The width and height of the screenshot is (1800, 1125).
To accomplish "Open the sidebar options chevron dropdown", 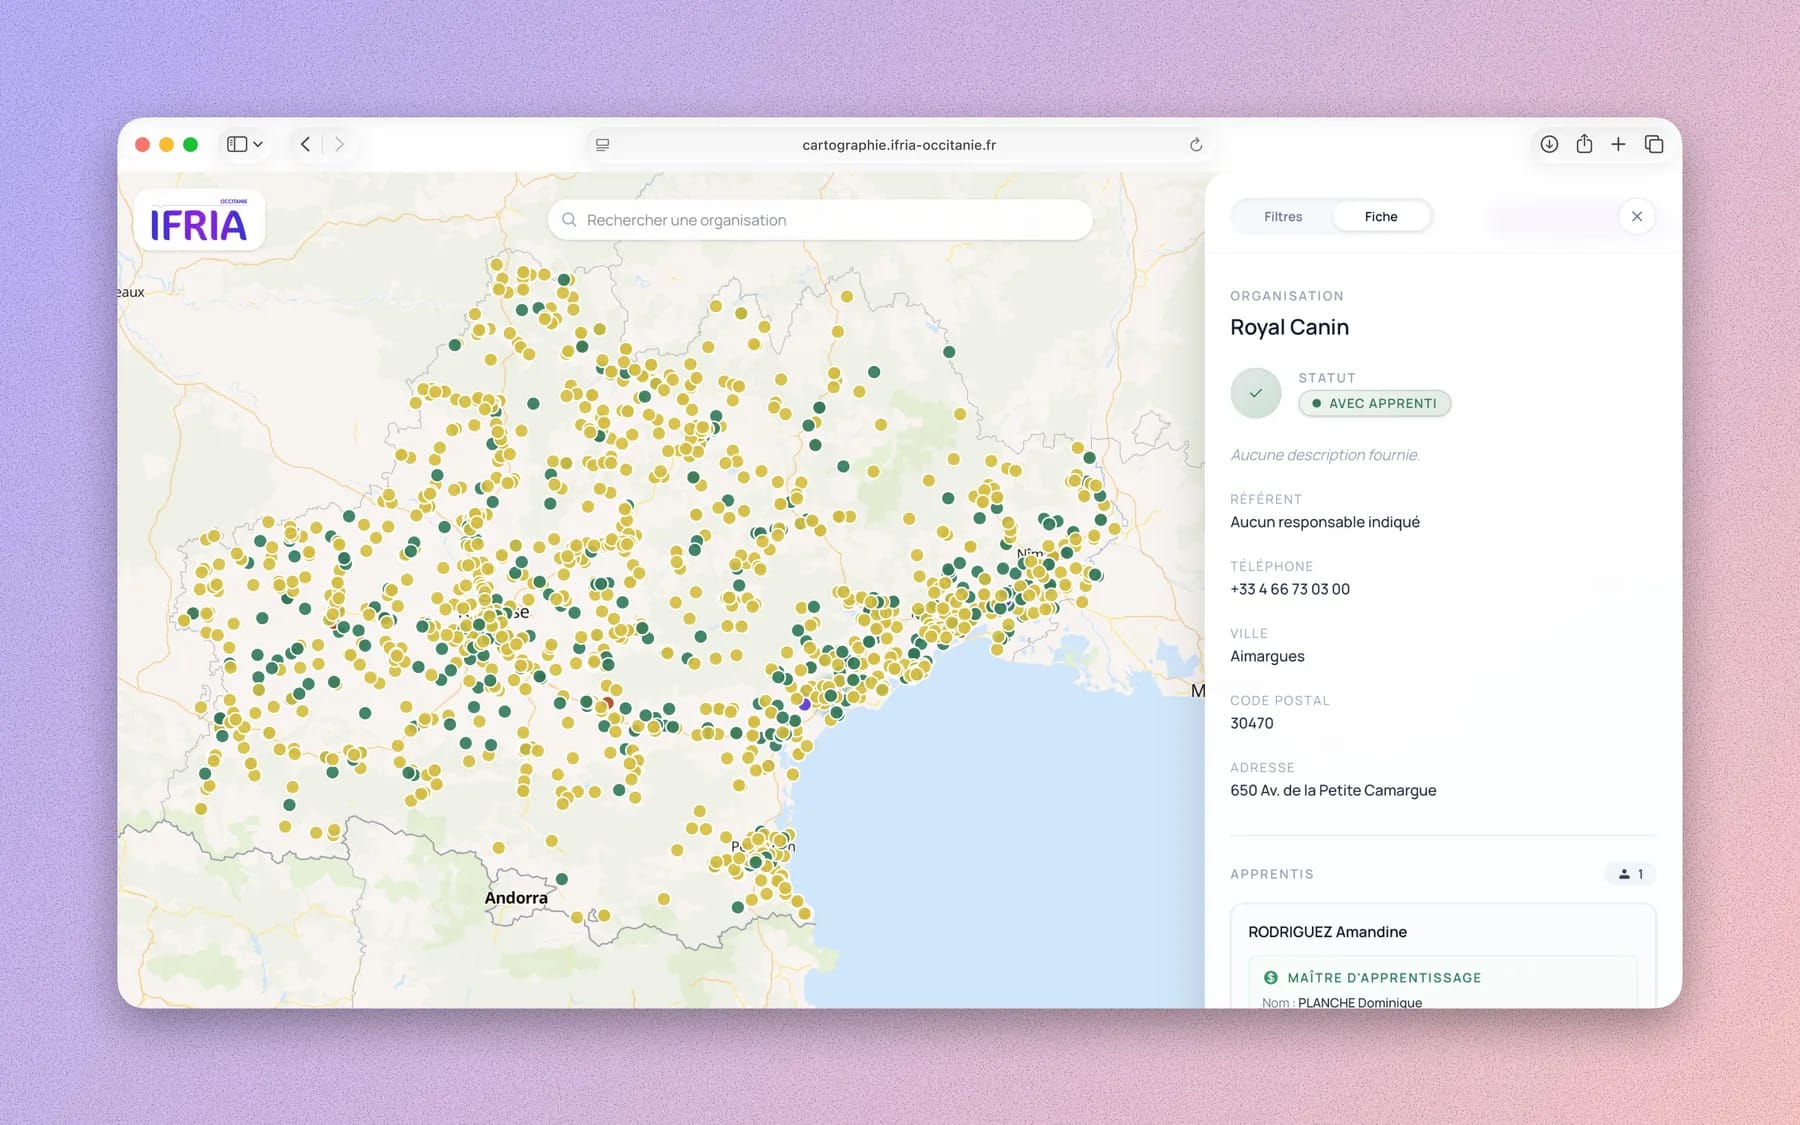I will coord(258,144).
